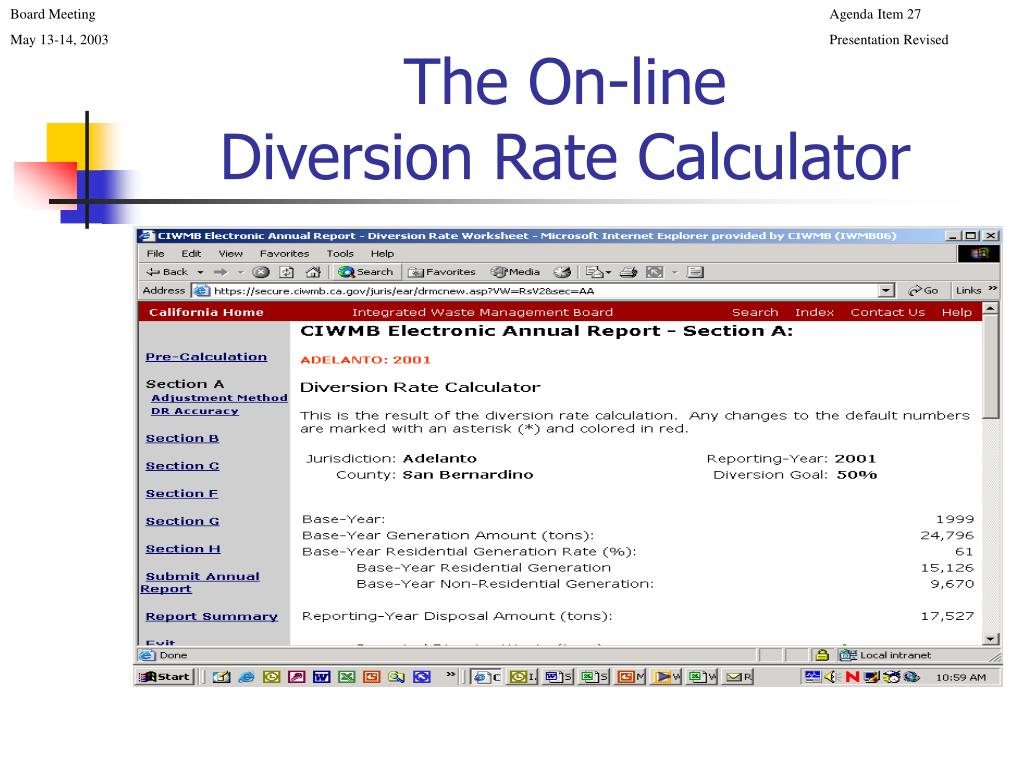Open the Edit menu
Screen dimensions: 1024x768
191,253
